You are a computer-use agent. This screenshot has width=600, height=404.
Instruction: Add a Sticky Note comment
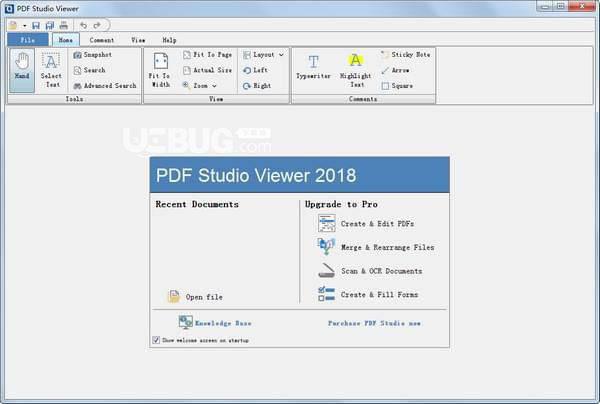click(406, 55)
